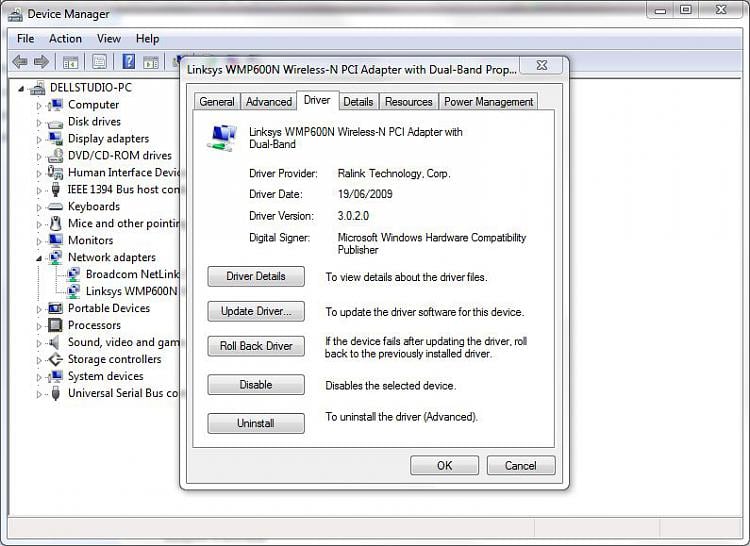The width and height of the screenshot is (750, 546).
Task: Open the Action menu
Action: click(x=66, y=39)
